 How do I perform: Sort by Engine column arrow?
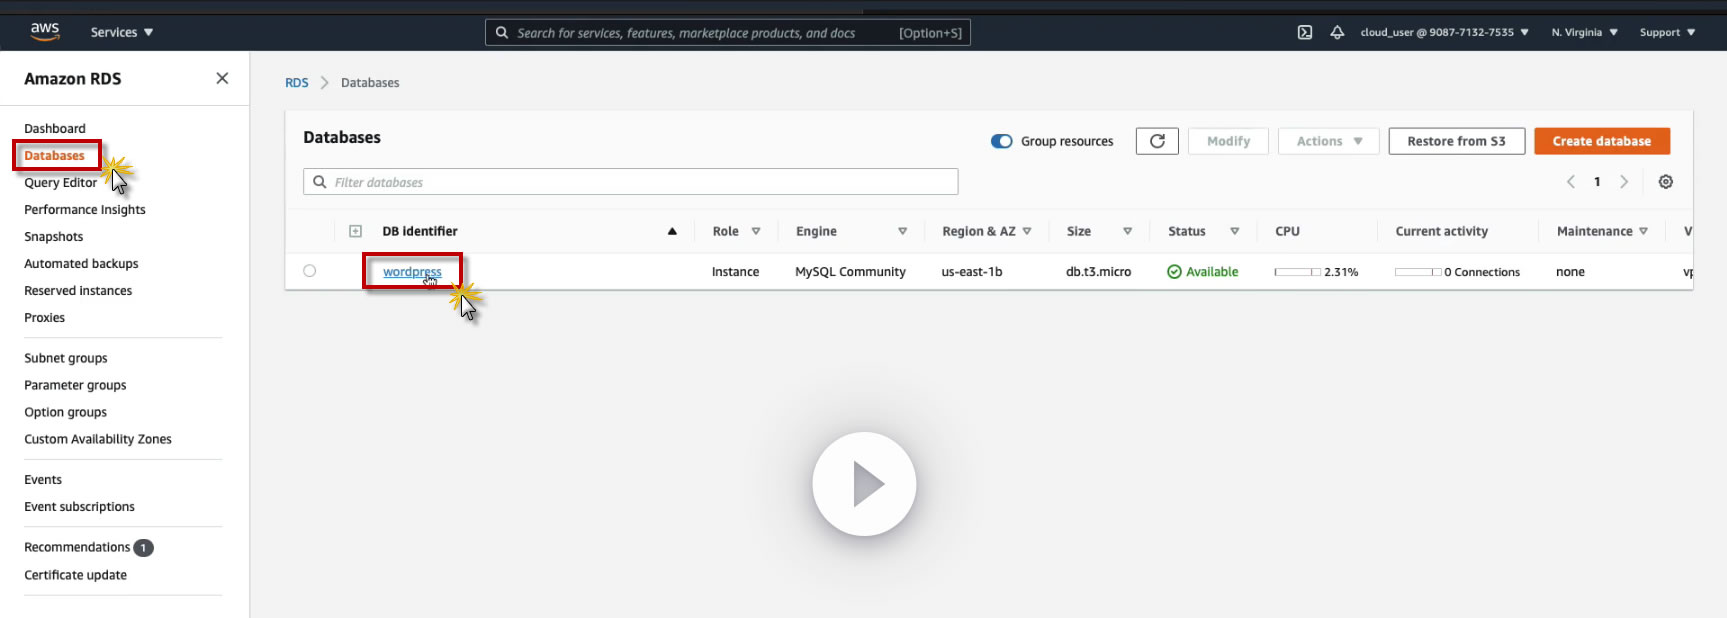coord(902,231)
